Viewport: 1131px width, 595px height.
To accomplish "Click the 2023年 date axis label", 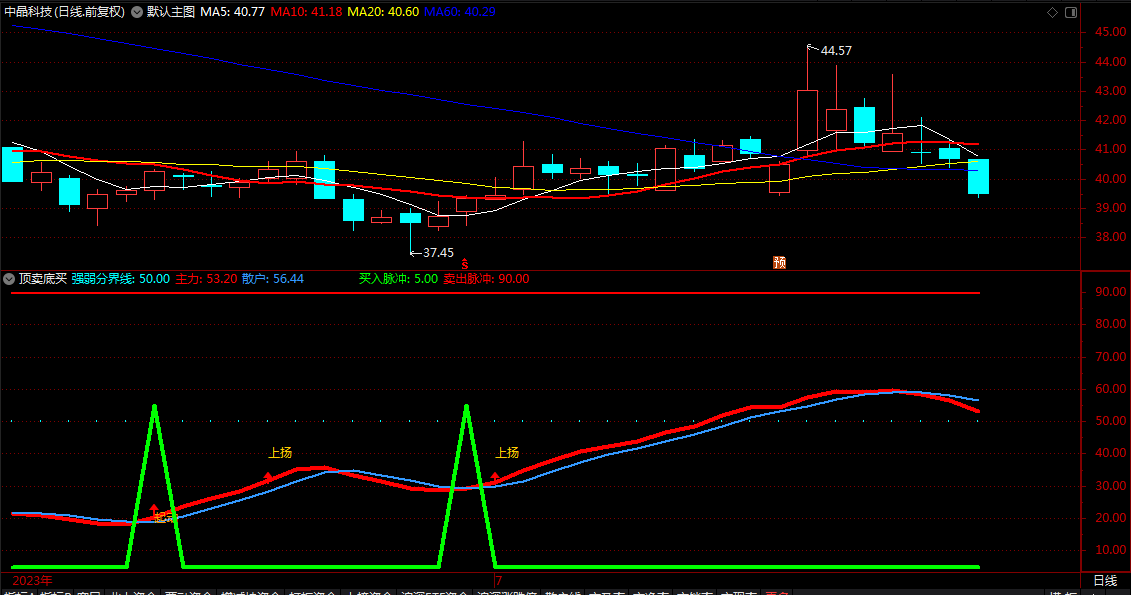I will pyautogui.click(x=32, y=581).
